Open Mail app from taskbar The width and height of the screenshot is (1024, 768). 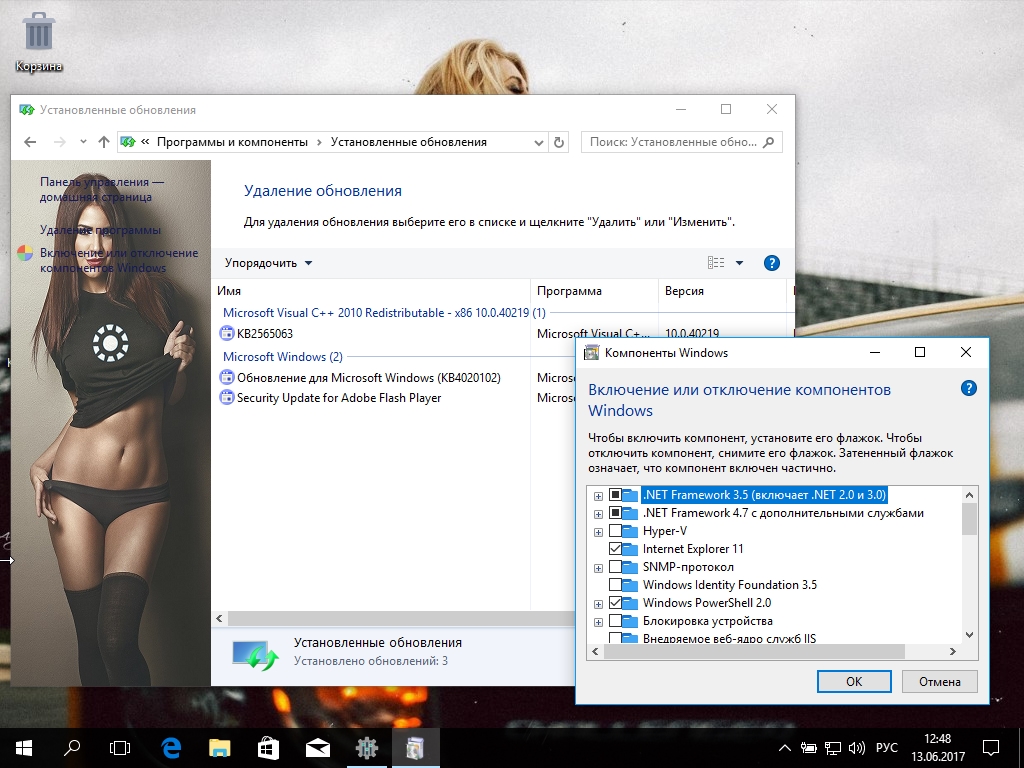(317, 748)
